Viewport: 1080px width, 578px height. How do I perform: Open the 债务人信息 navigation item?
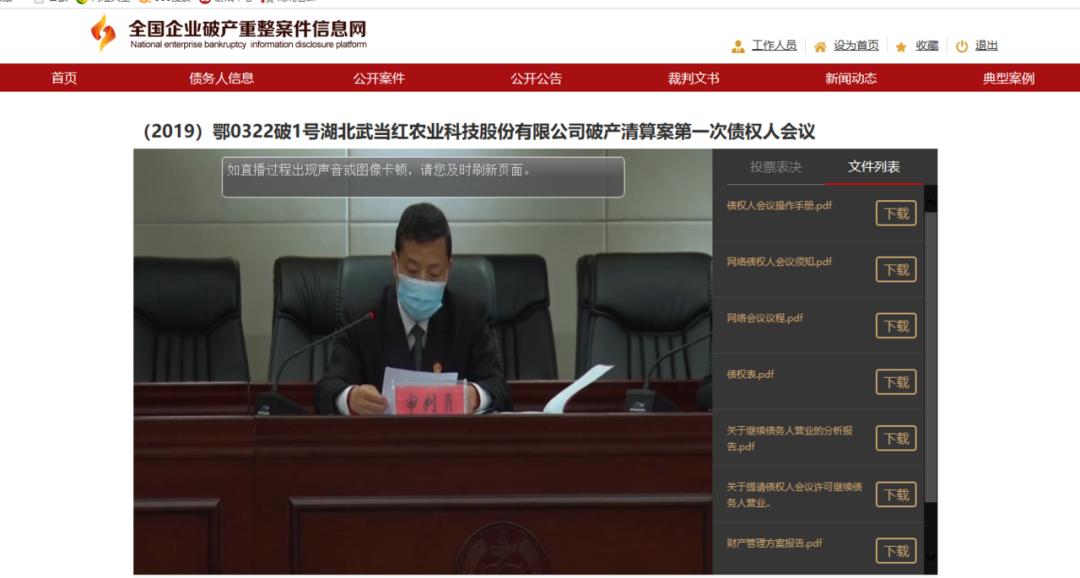222,78
